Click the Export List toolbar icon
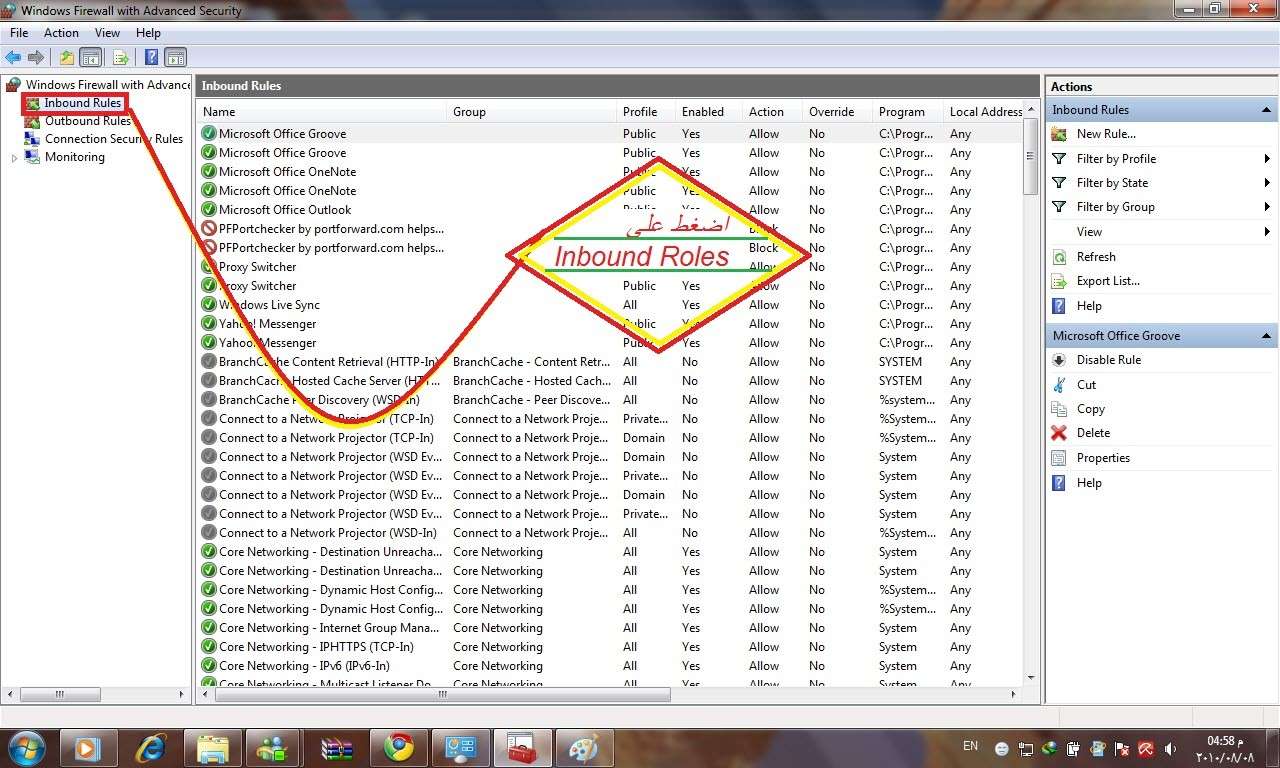This screenshot has width=1280, height=768. (x=121, y=58)
